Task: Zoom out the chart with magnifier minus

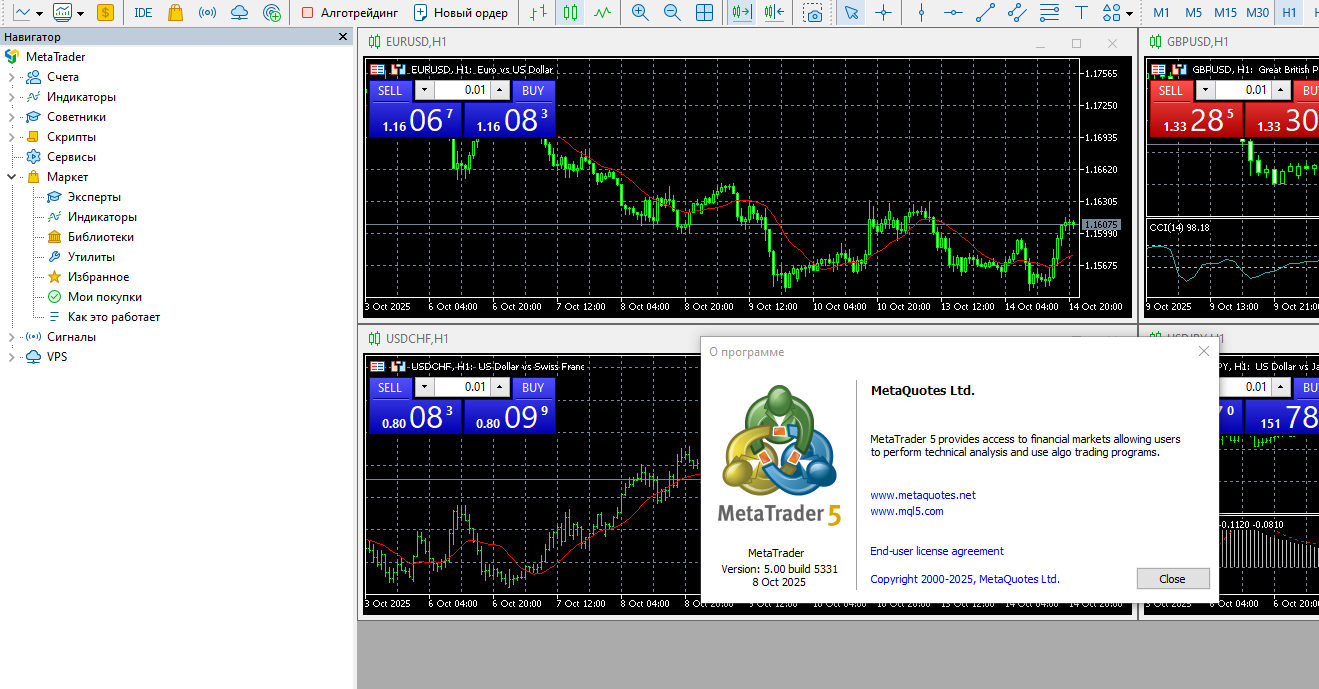Action: (x=672, y=13)
